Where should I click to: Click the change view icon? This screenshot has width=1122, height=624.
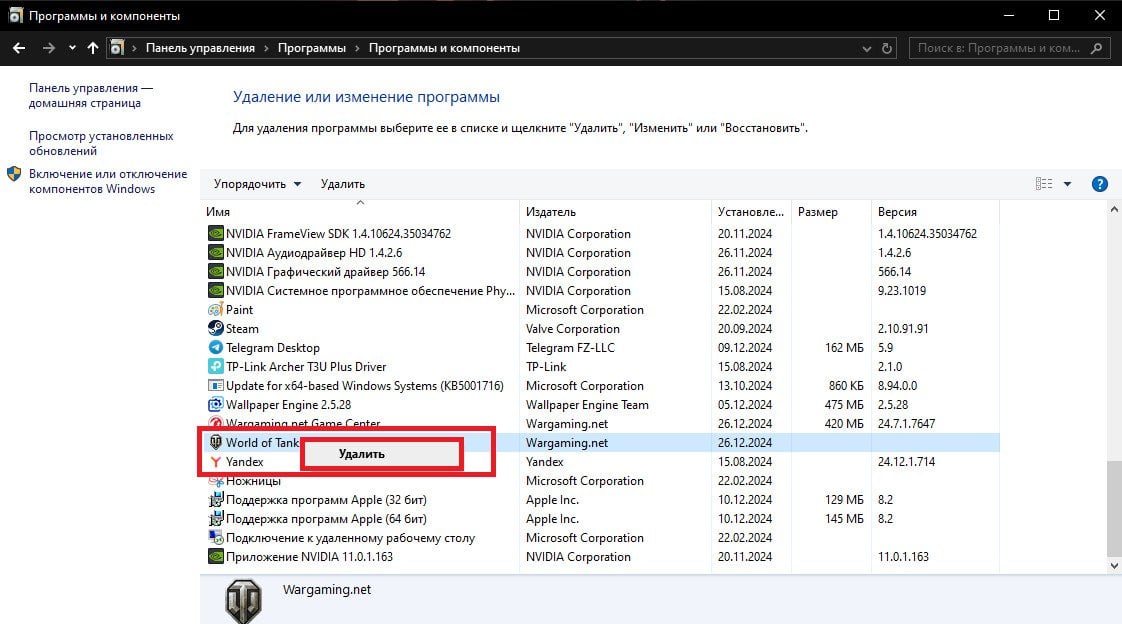pyautogui.click(x=1044, y=184)
